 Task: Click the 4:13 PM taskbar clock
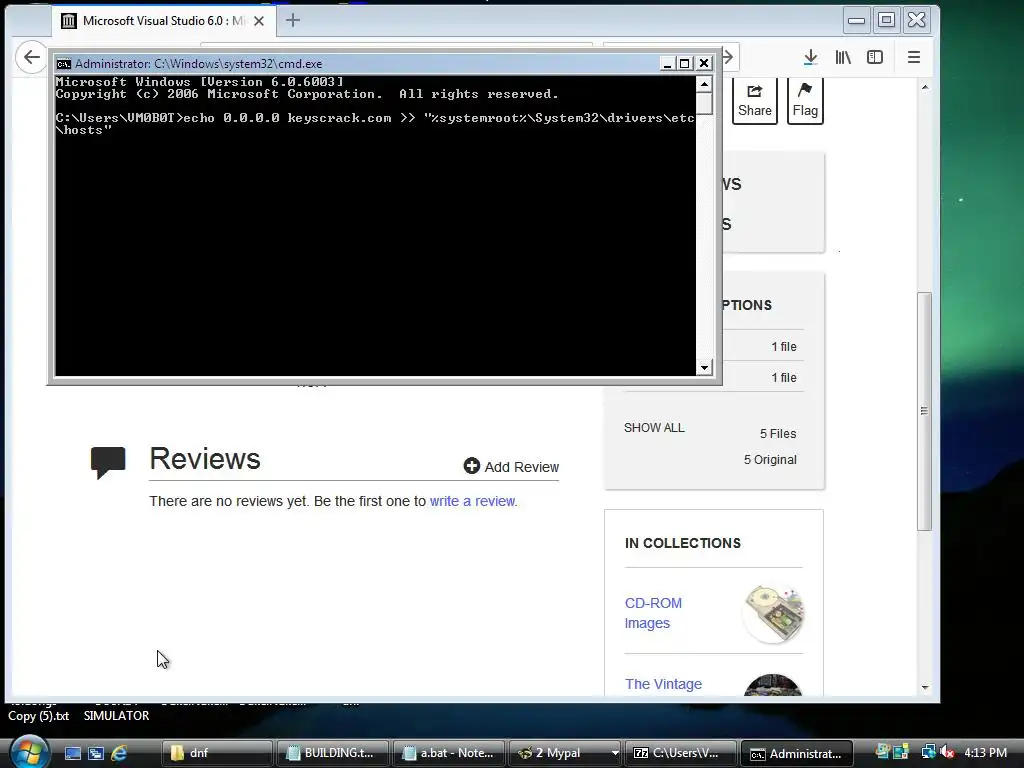tap(985, 752)
